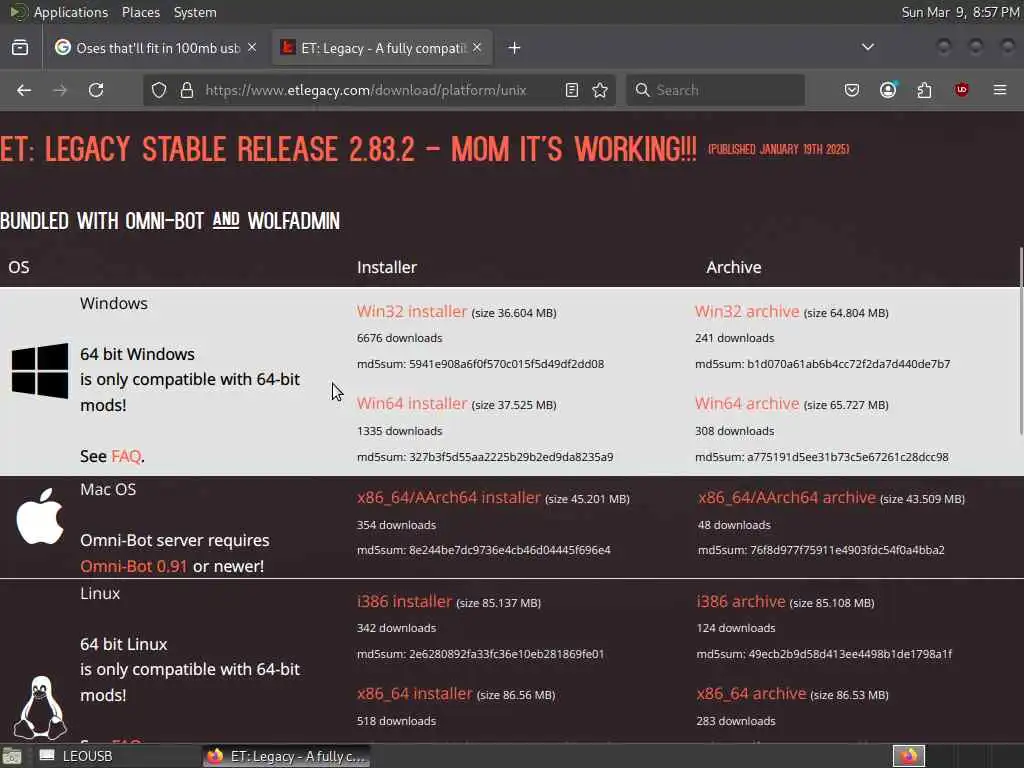Bookmark this page with the star
Viewport: 1024px width, 768px height.
600,90
